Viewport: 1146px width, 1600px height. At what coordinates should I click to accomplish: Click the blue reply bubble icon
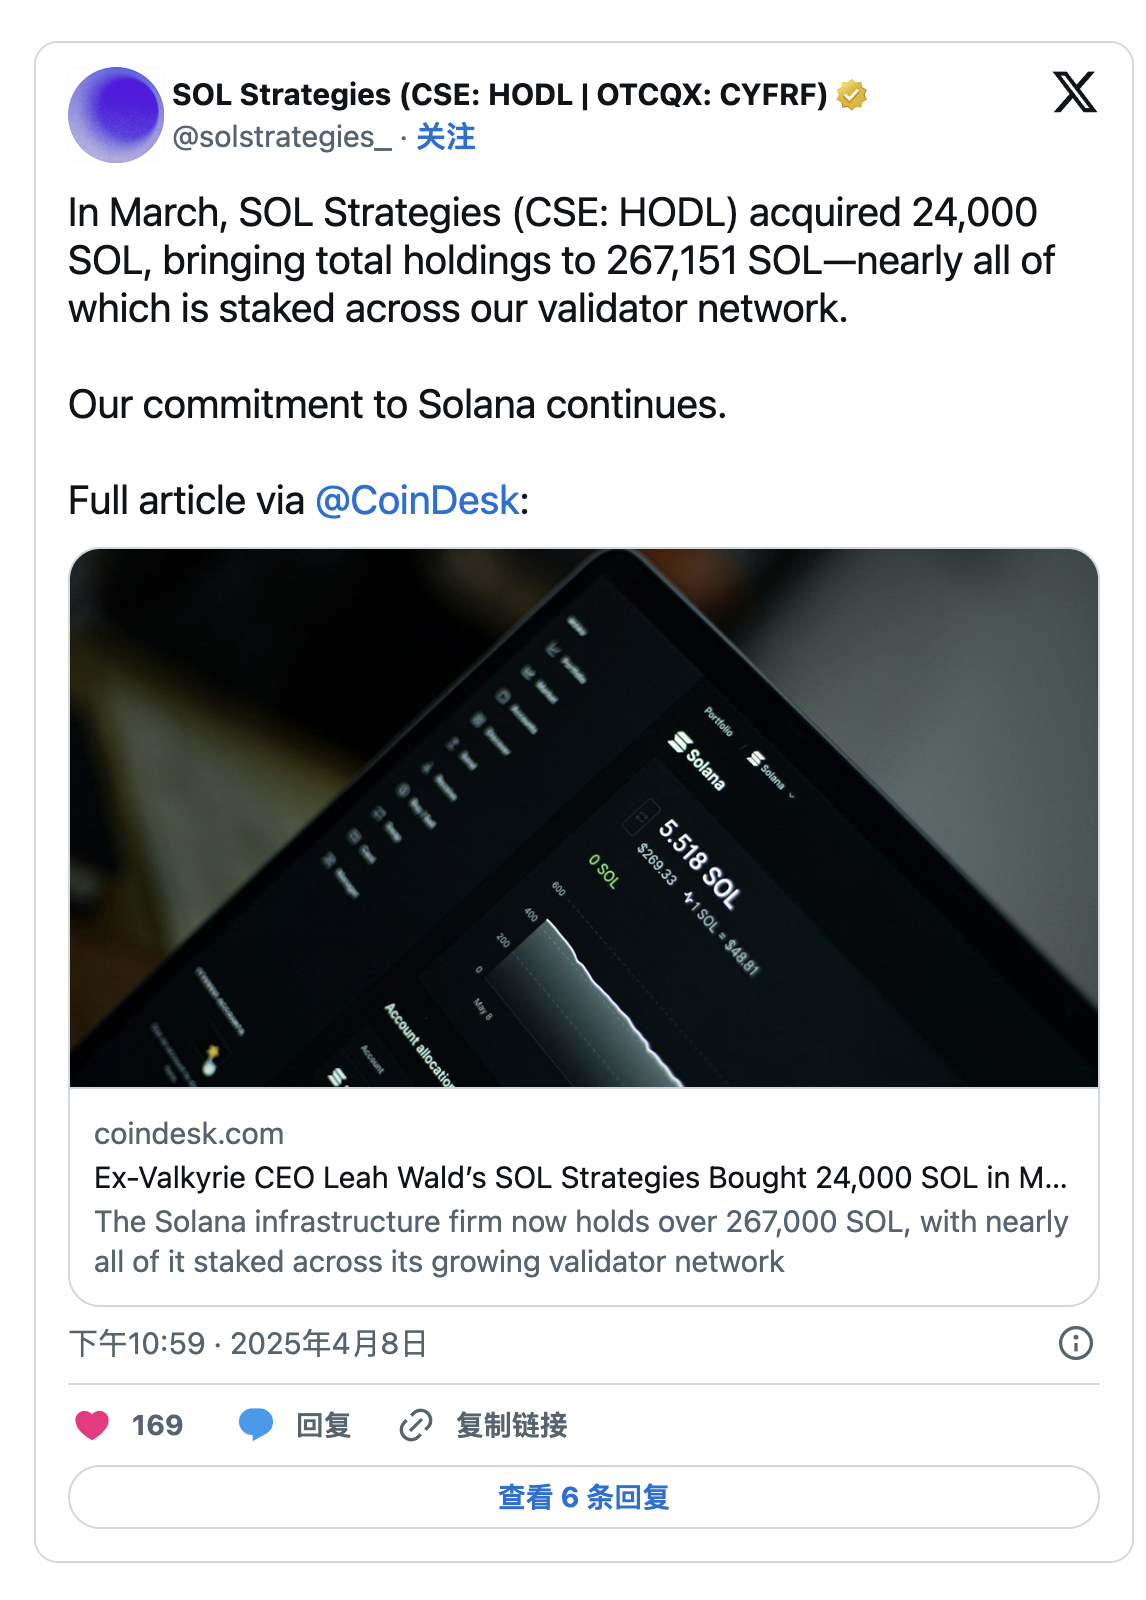tap(256, 1424)
